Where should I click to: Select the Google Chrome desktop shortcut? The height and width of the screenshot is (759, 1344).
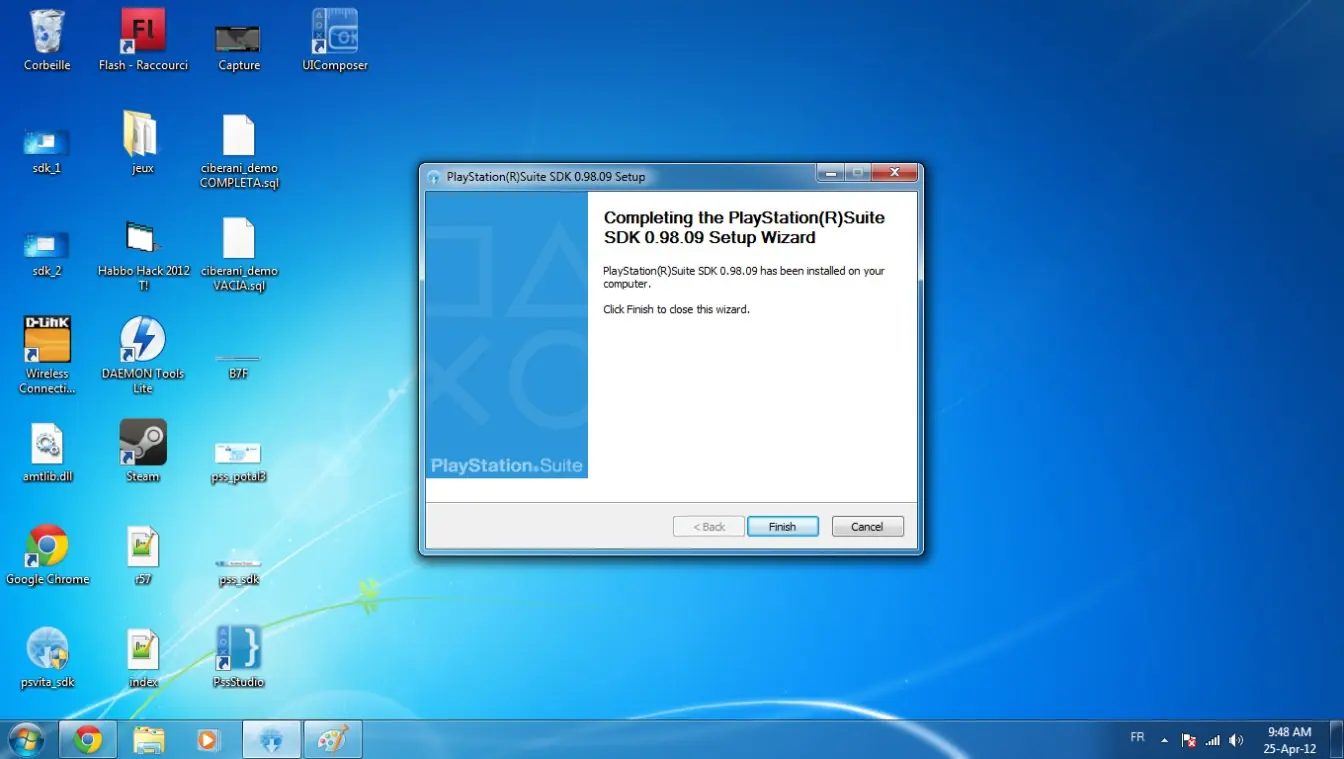[x=47, y=555]
